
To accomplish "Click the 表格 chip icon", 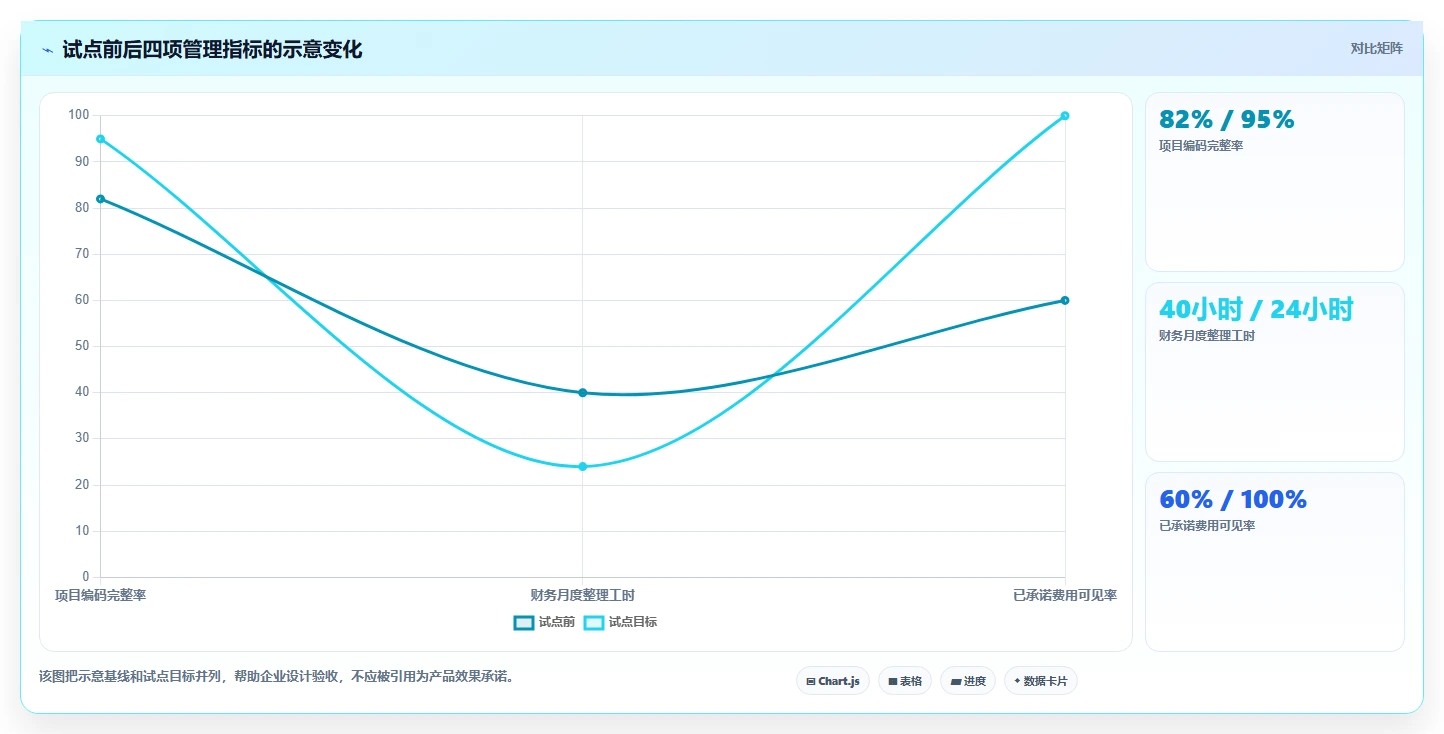I will click(x=892, y=681).
